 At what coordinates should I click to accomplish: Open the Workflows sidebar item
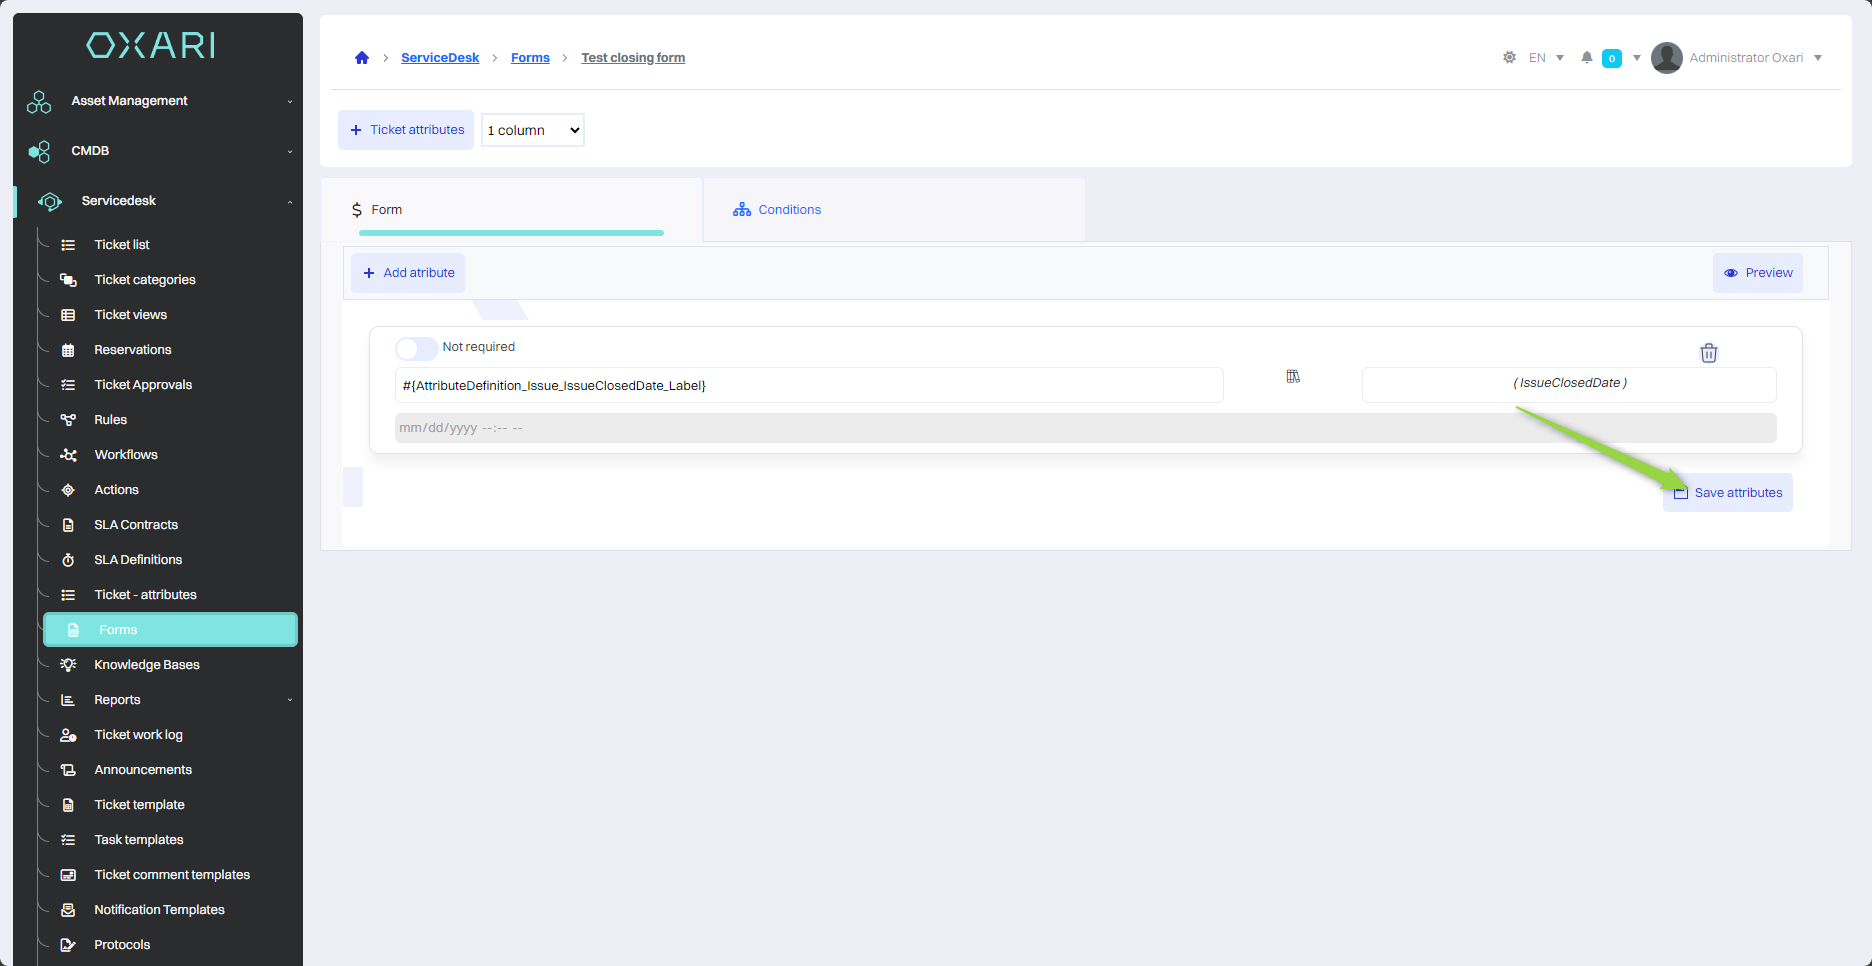click(126, 455)
